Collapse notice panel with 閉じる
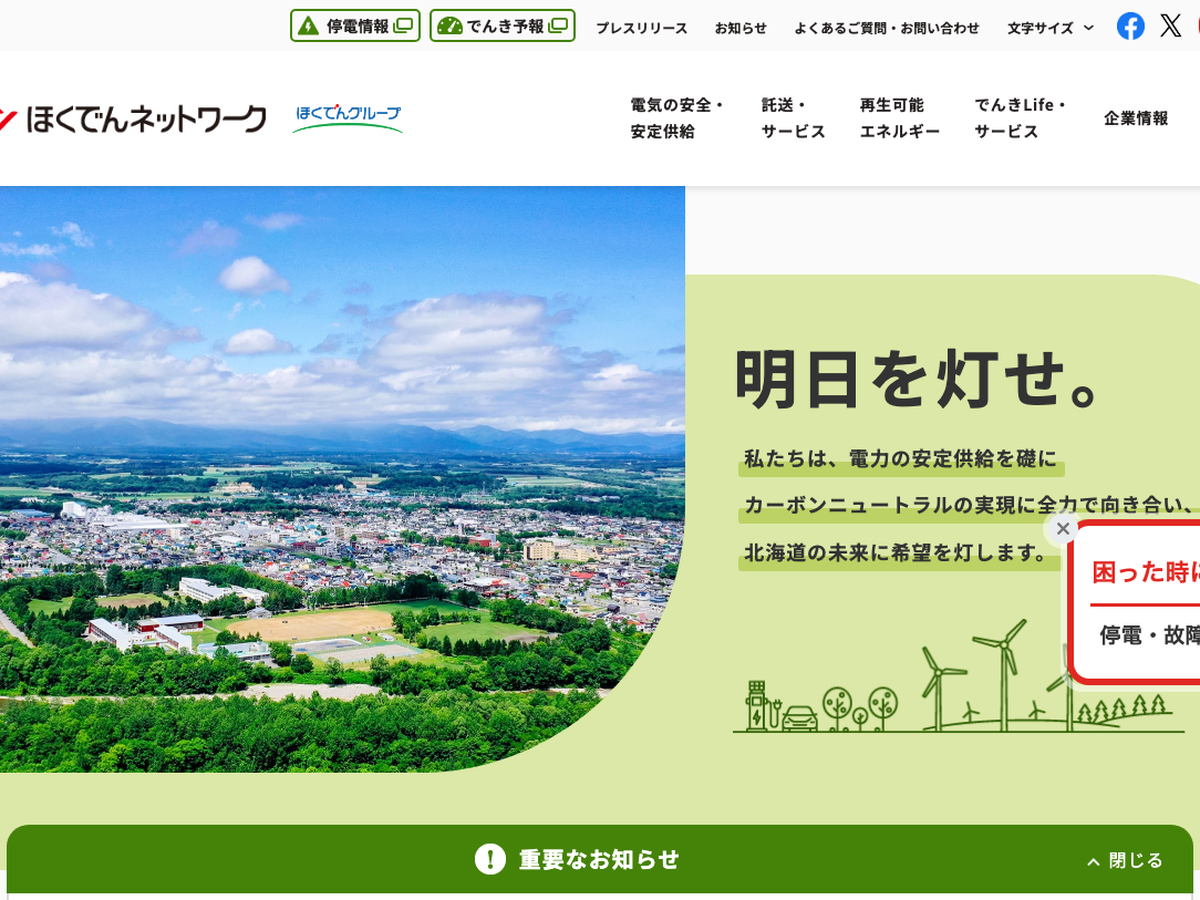 [x=1125, y=860]
